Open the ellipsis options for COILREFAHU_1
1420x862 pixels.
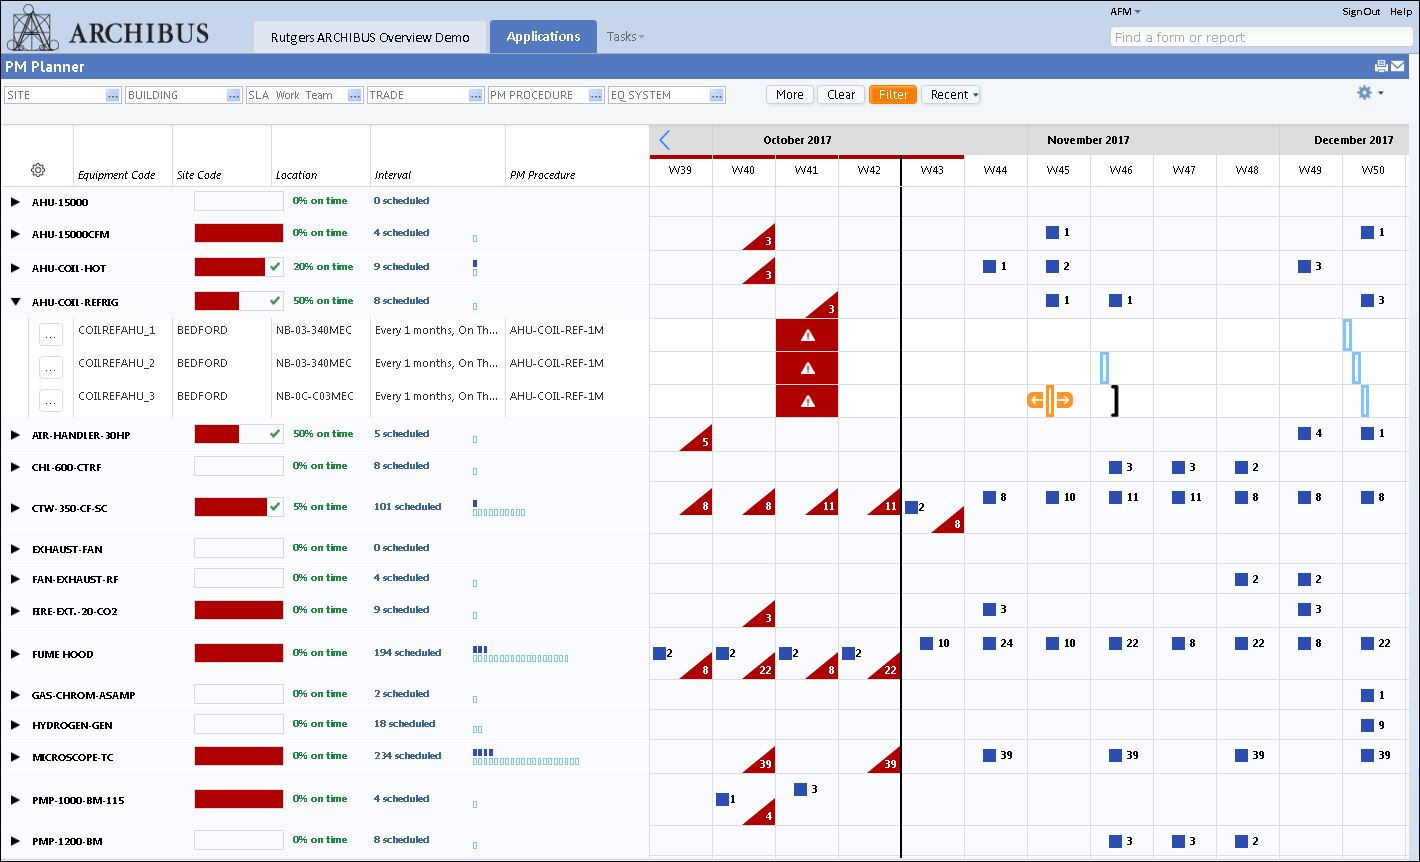[x=50, y=334]
